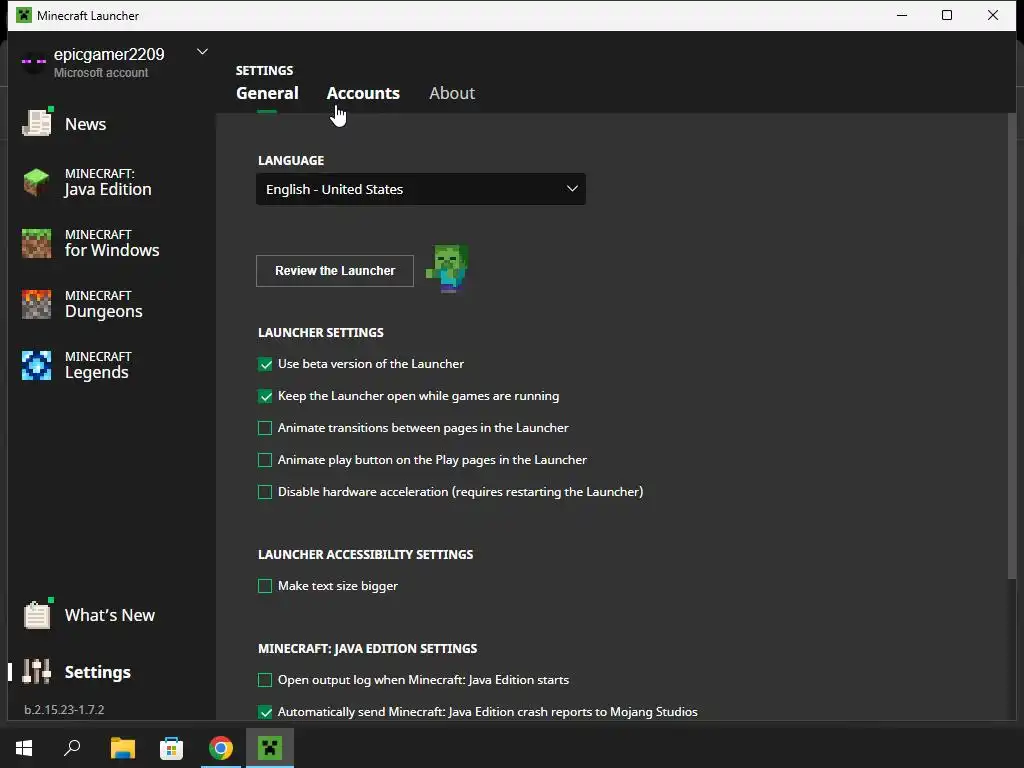
Task: Click the epicgamer2209 account avatar
Action: 33,61
